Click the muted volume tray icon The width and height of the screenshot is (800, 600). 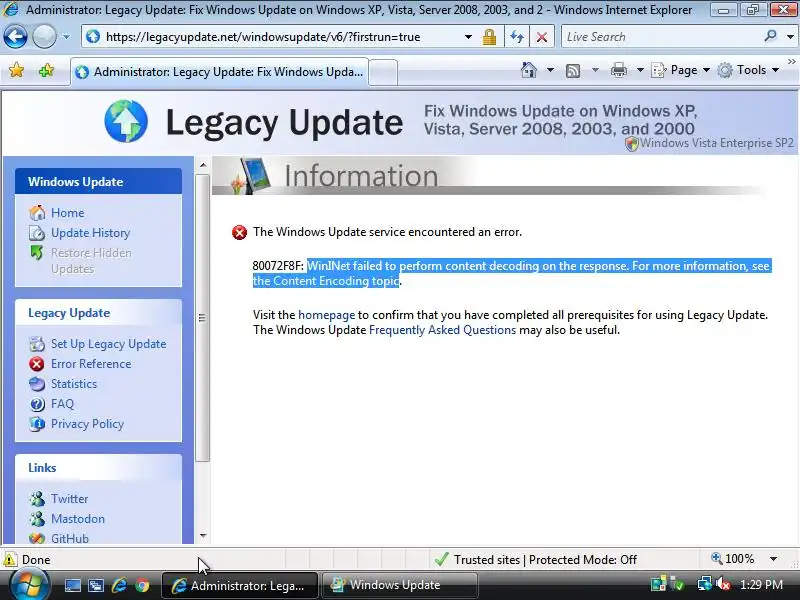pos(722,584)
